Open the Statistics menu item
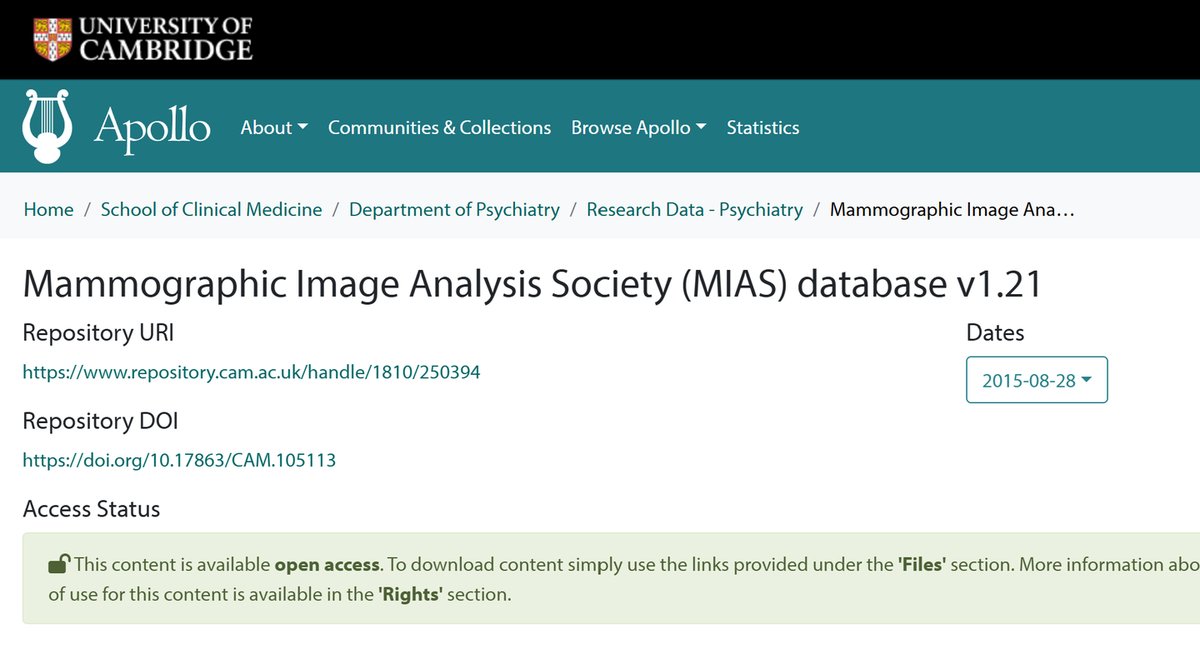Screen dimensions: 1200x654 click(x=763, y=128)
